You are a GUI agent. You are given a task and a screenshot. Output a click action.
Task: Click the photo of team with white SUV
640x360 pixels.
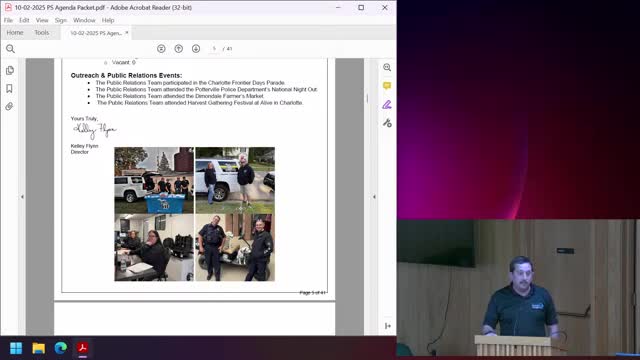[154, 180]
